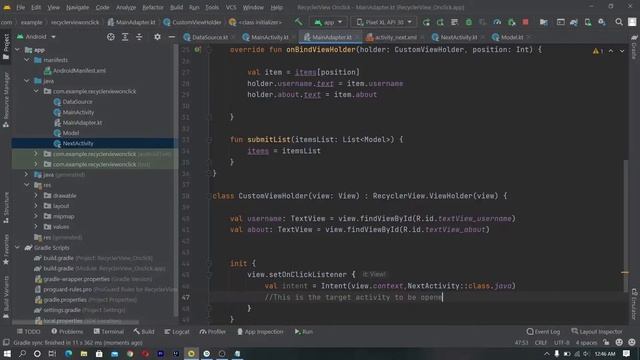This screenshot has height=360, width=640.
Task: Open the Logcat tool window
Action: [x=177, y=332]
